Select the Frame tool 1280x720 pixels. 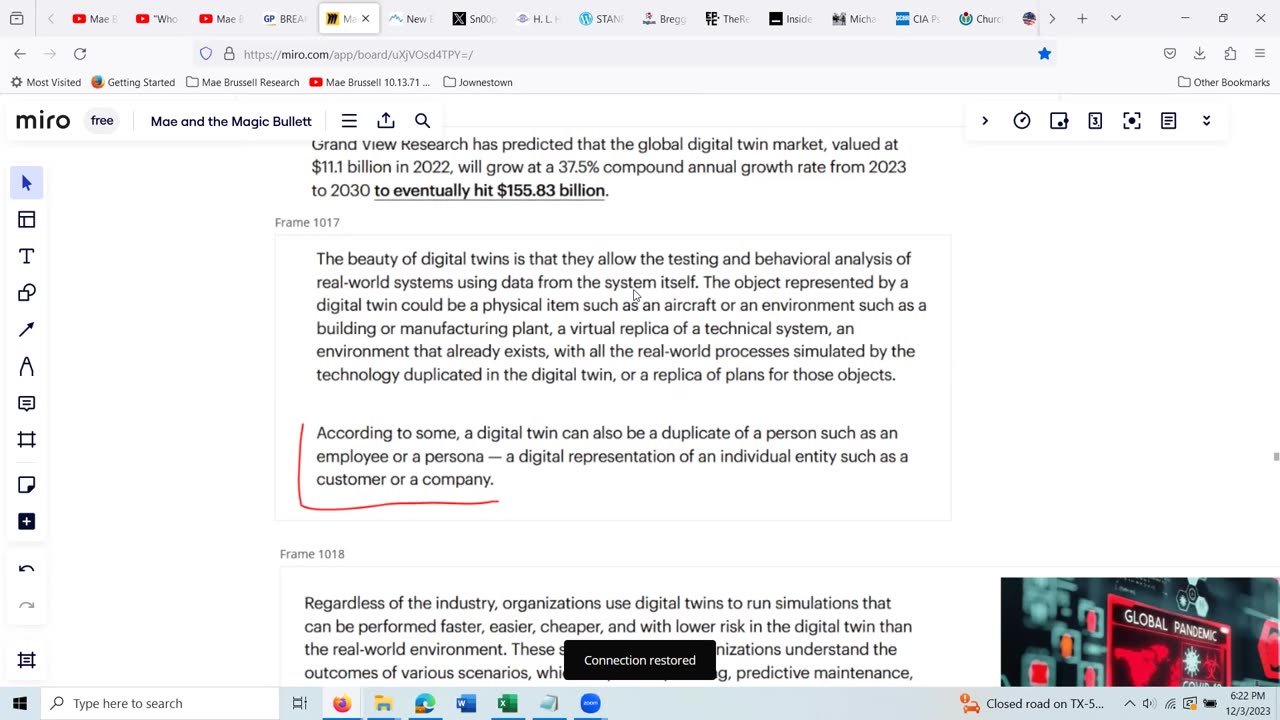point(27,440)
